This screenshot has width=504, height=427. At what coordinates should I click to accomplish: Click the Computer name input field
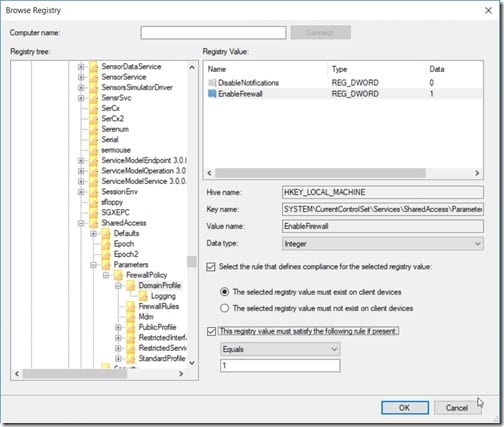click(x=213, y=33)
